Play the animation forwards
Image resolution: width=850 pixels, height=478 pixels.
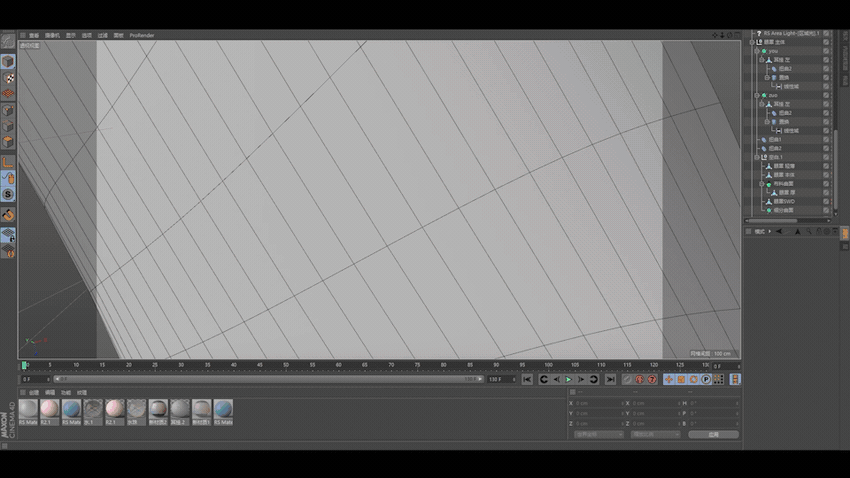(x=569, y=379)
